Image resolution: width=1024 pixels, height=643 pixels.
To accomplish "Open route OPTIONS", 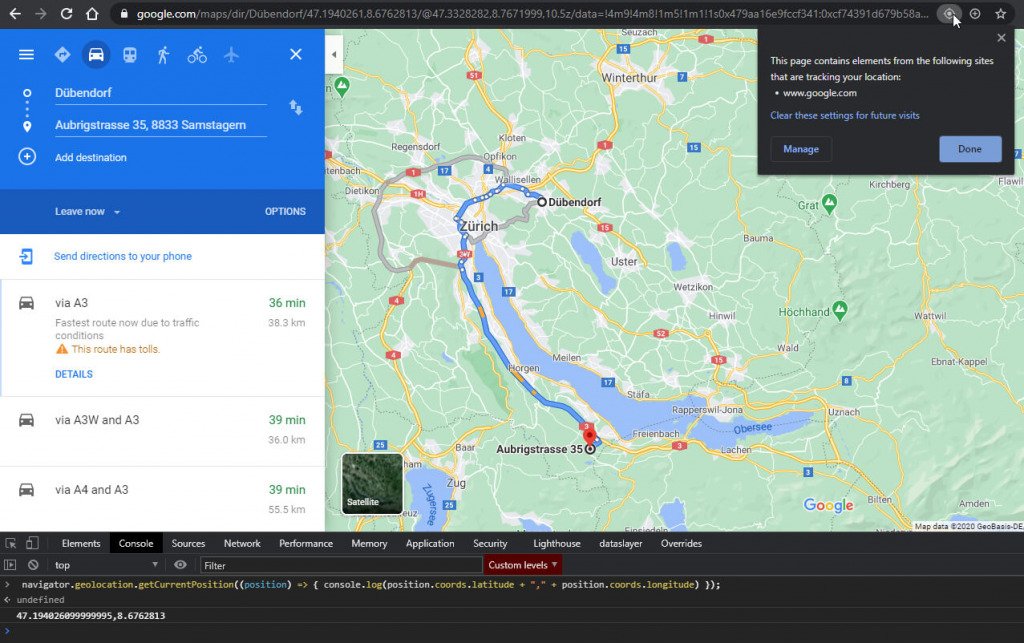I will tap(285, 212).
